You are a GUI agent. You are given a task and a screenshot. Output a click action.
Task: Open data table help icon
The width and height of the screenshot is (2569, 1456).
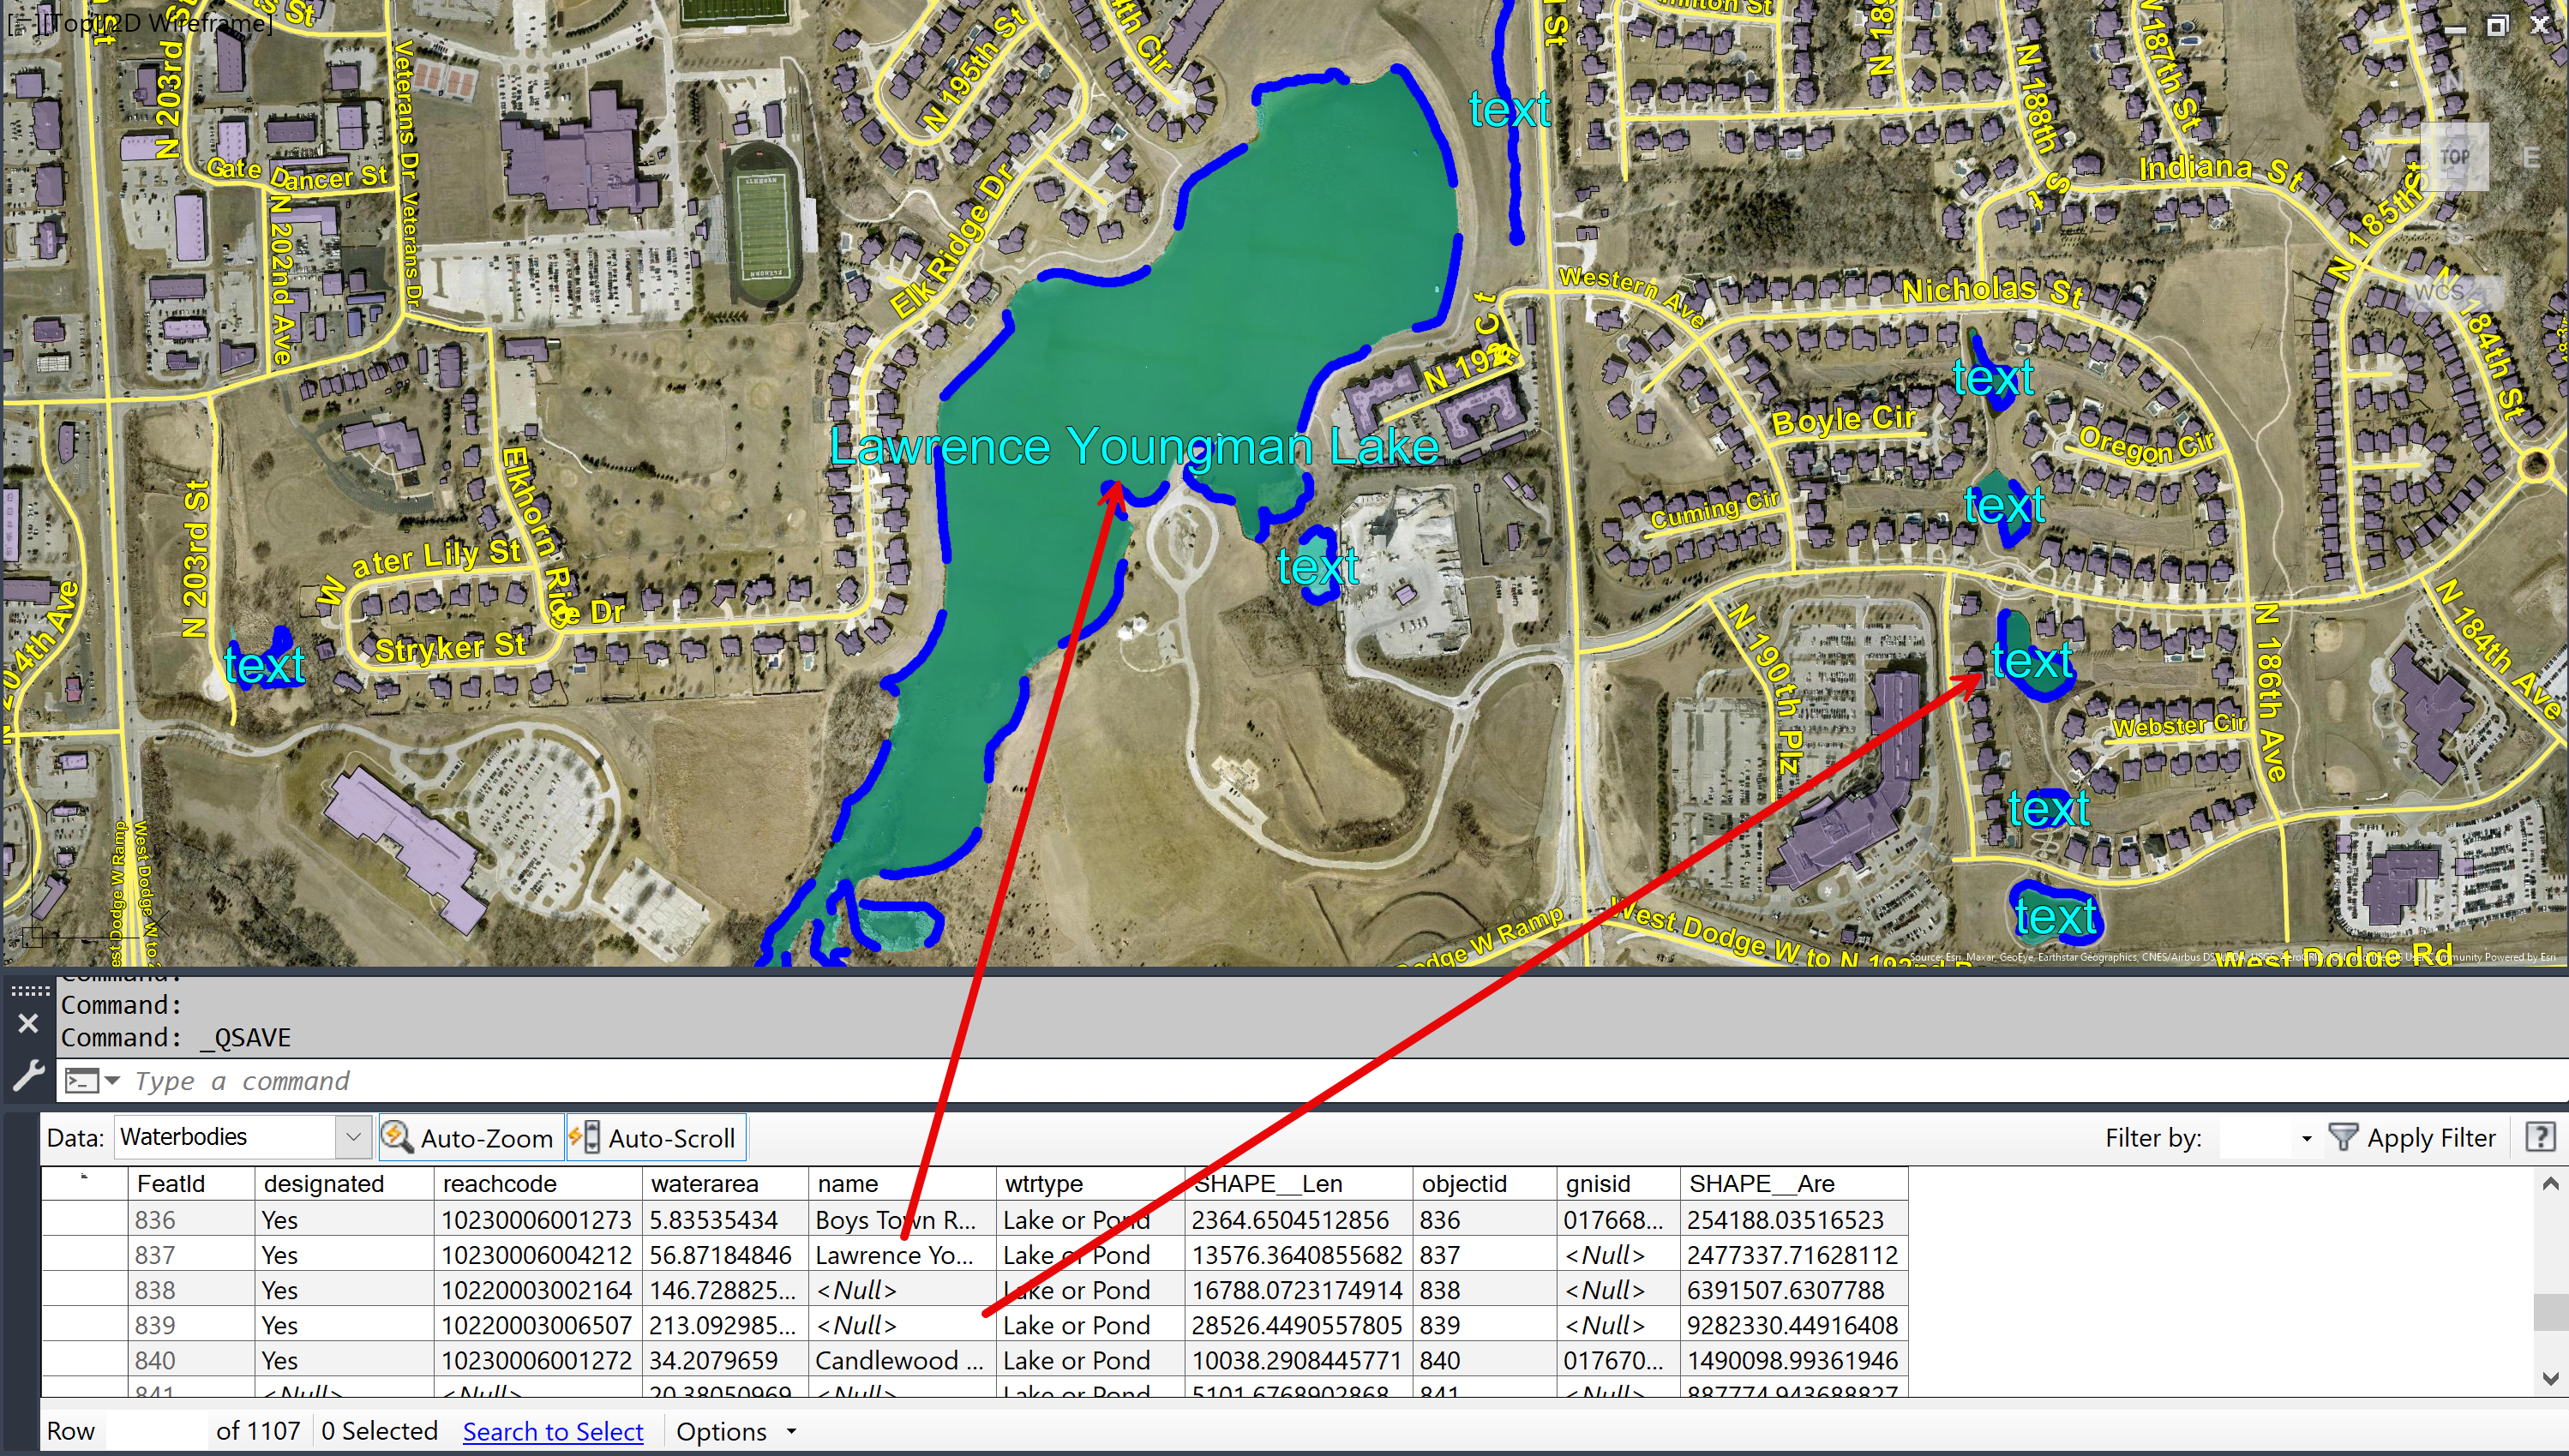coord(2541,1137)
